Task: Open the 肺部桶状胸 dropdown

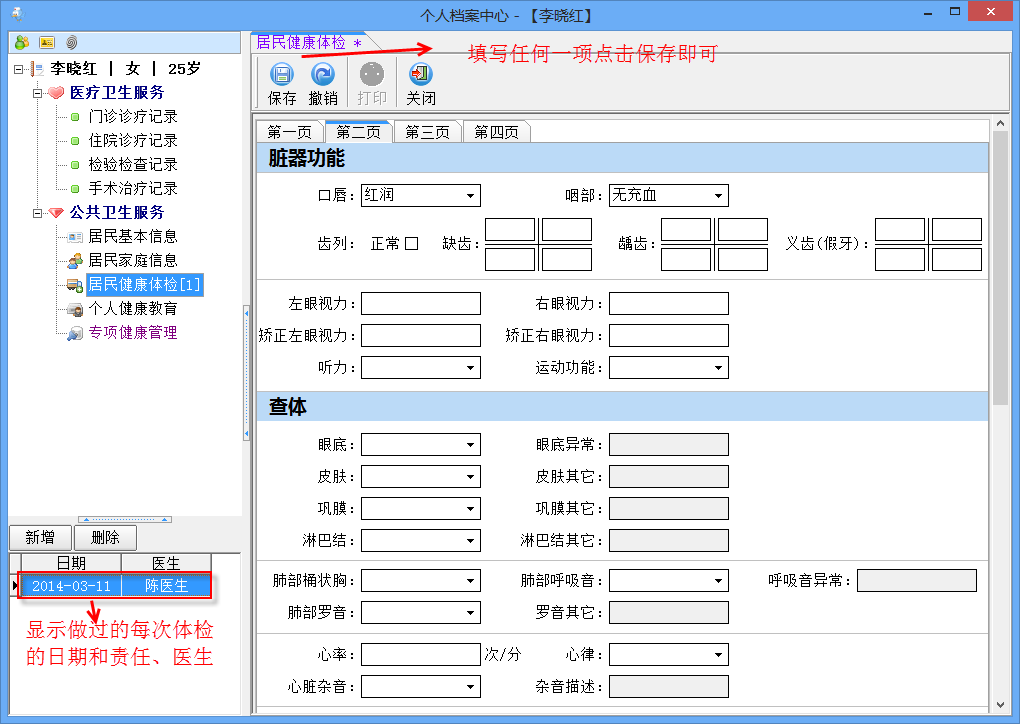Action: (x=470, y=581)
